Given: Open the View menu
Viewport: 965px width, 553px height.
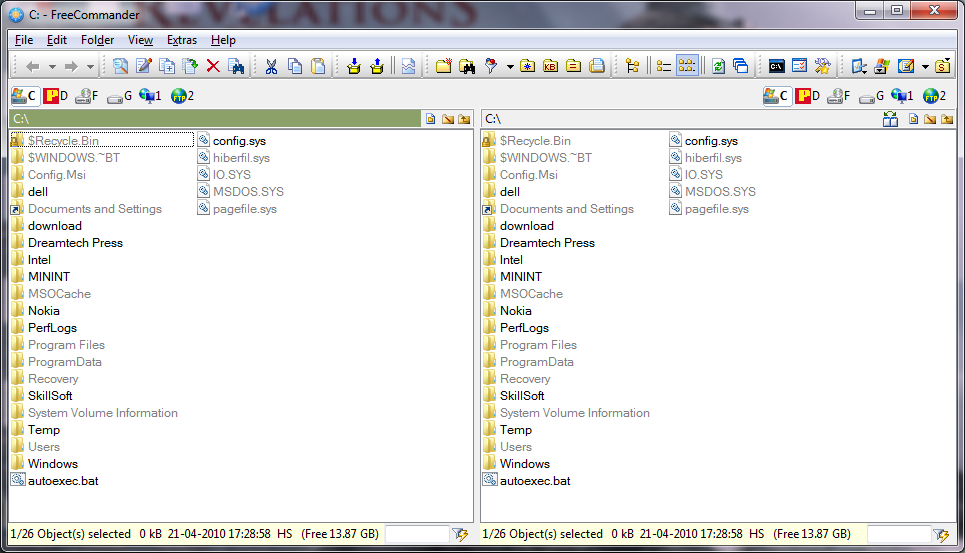Looking at the screenshot, I should [x=140, y=40].
